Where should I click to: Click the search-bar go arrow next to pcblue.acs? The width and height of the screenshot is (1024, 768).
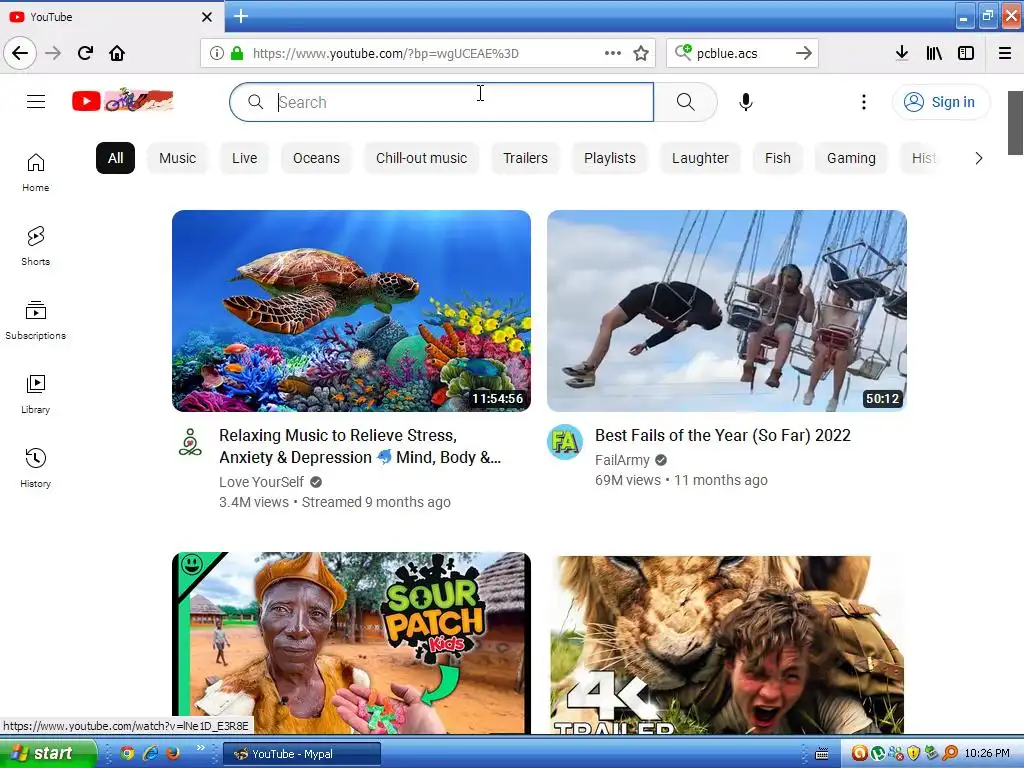(804, 53)
